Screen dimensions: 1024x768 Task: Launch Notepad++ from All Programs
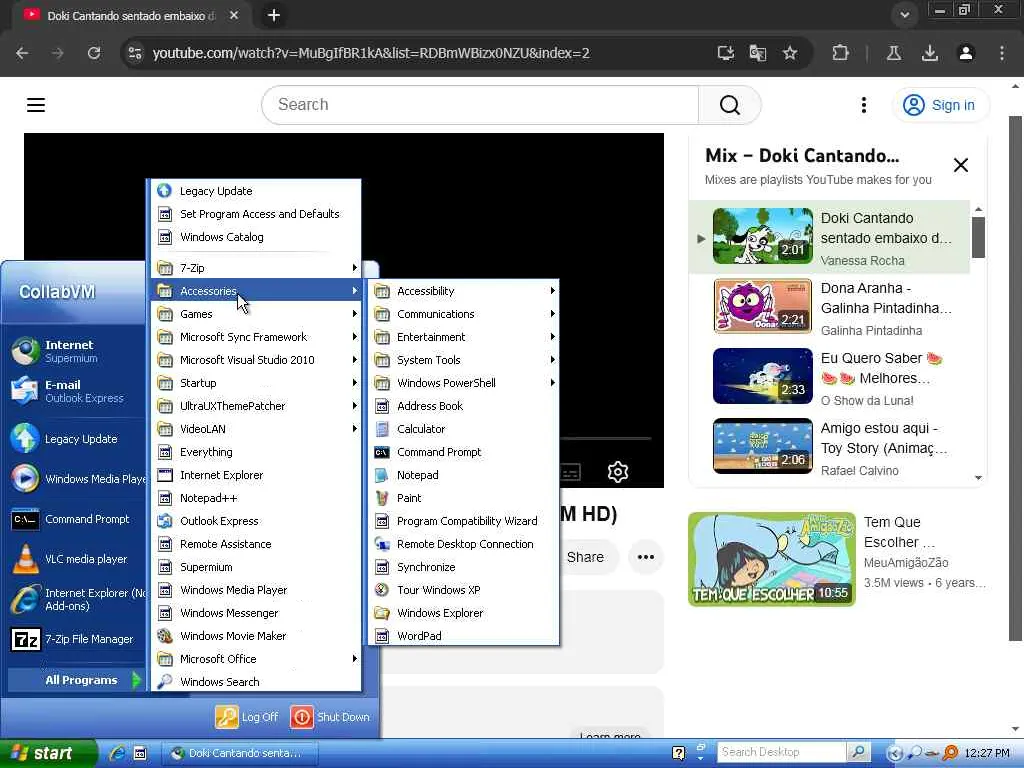tap(256, 498)
